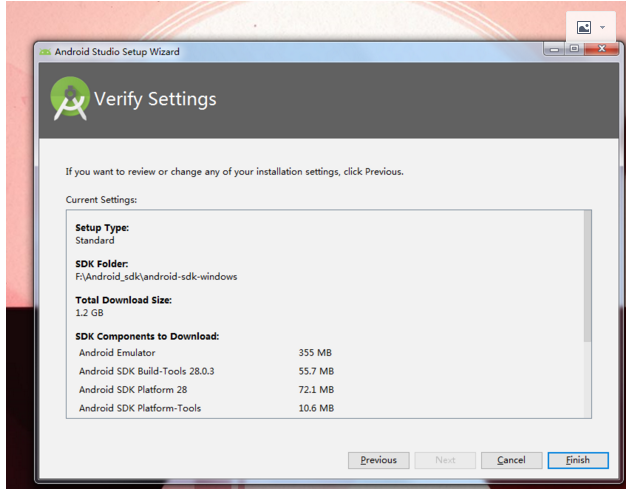This screenshot has height=490, width=627.
Task: Click the Cancel button
Action: pos(511,460)
